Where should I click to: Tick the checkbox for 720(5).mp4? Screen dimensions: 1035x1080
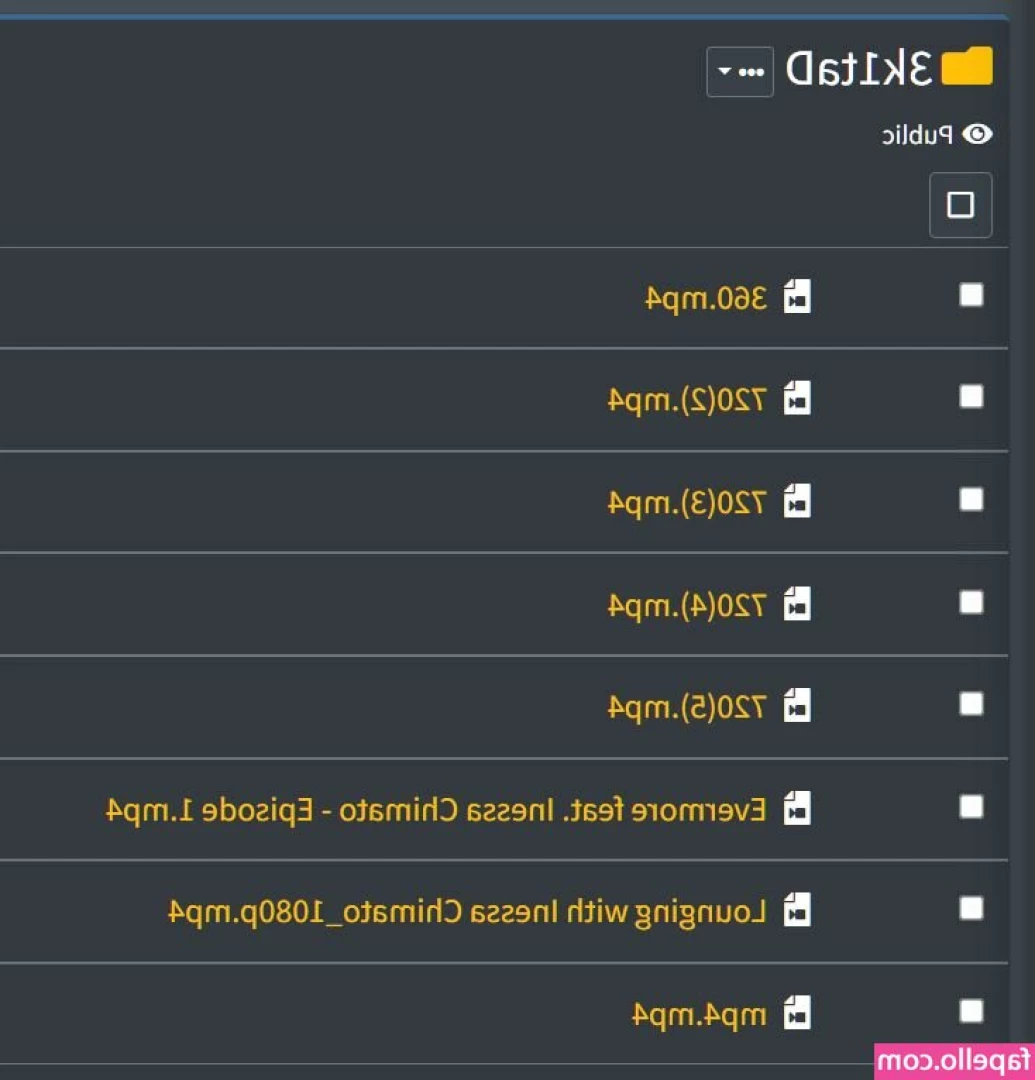click(x=971, y=704)
